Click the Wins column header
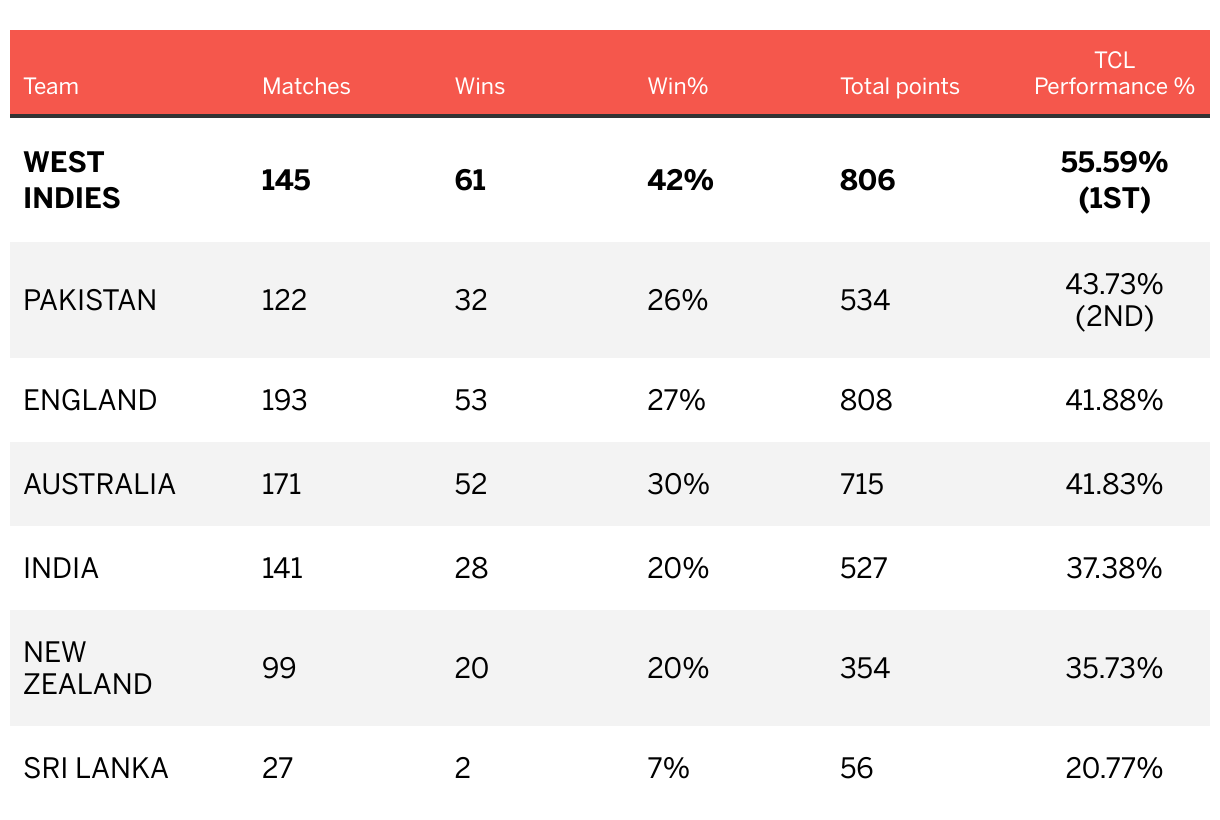Image resolution: width=1220 pixels, height=820 pixels. point(479,86)
